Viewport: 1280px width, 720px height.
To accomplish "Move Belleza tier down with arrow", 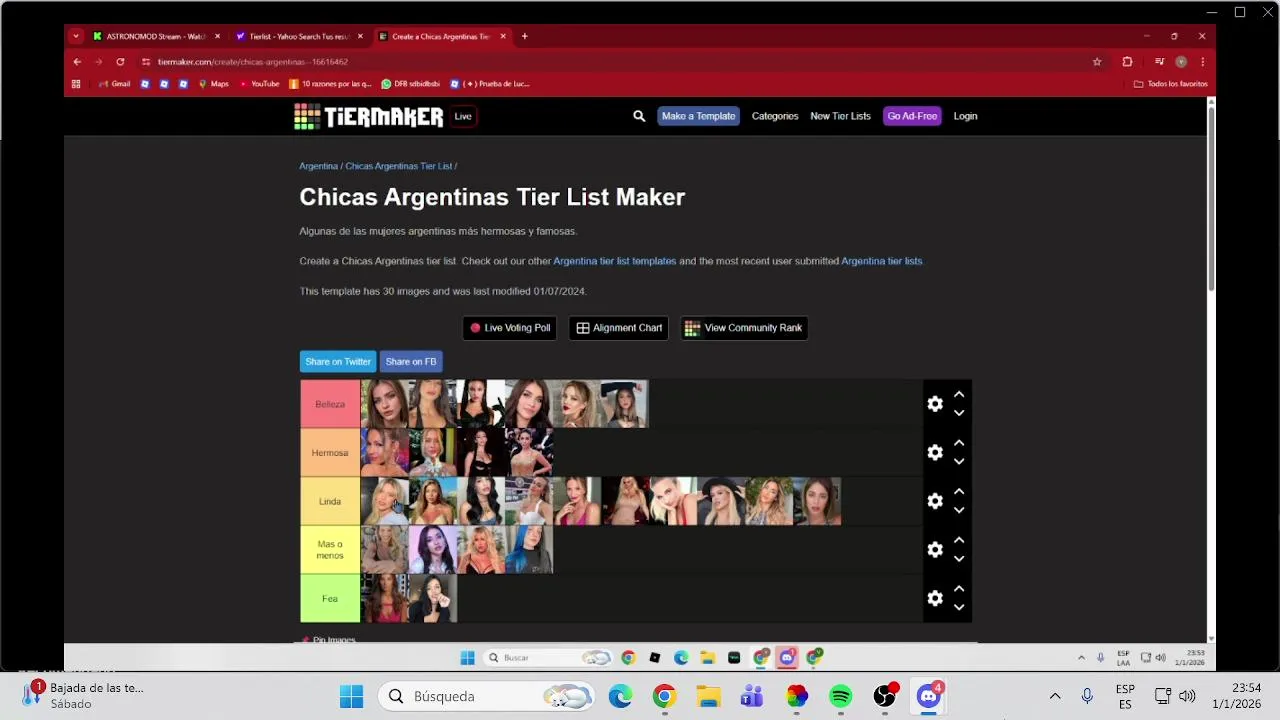I will (959, 413).
